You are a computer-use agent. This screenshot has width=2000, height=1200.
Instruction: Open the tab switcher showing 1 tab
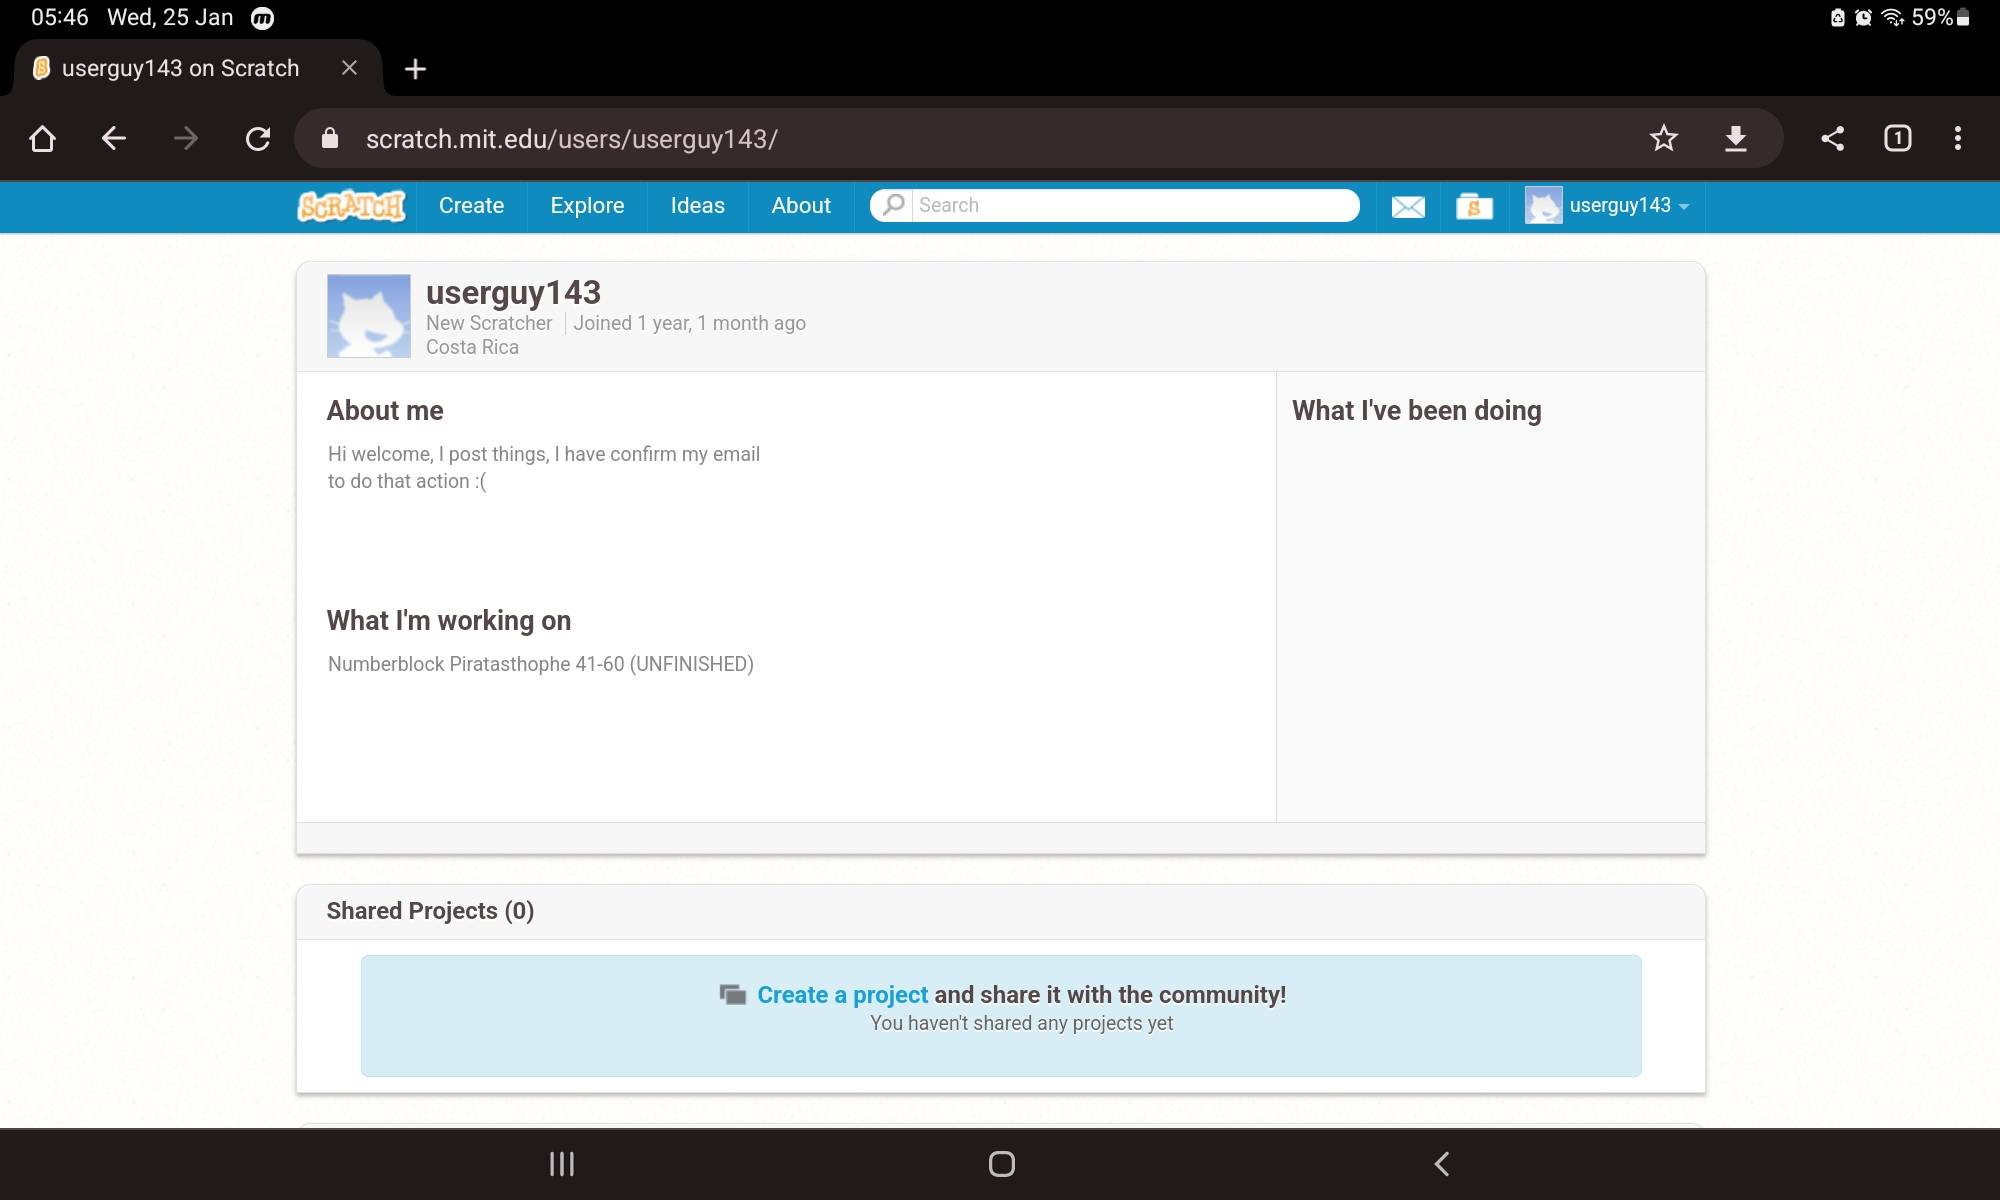pyautogui.click(x=1897, y=138)
